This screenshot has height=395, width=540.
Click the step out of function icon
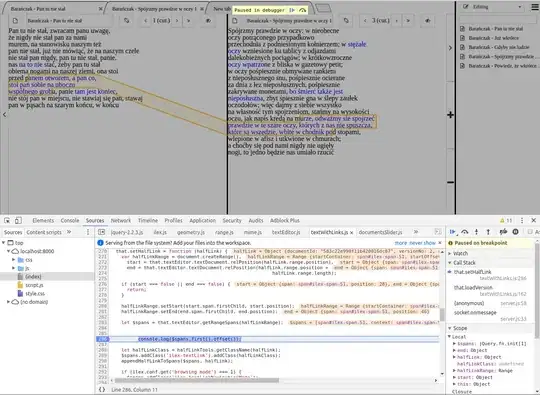click(x=488, y=232)
